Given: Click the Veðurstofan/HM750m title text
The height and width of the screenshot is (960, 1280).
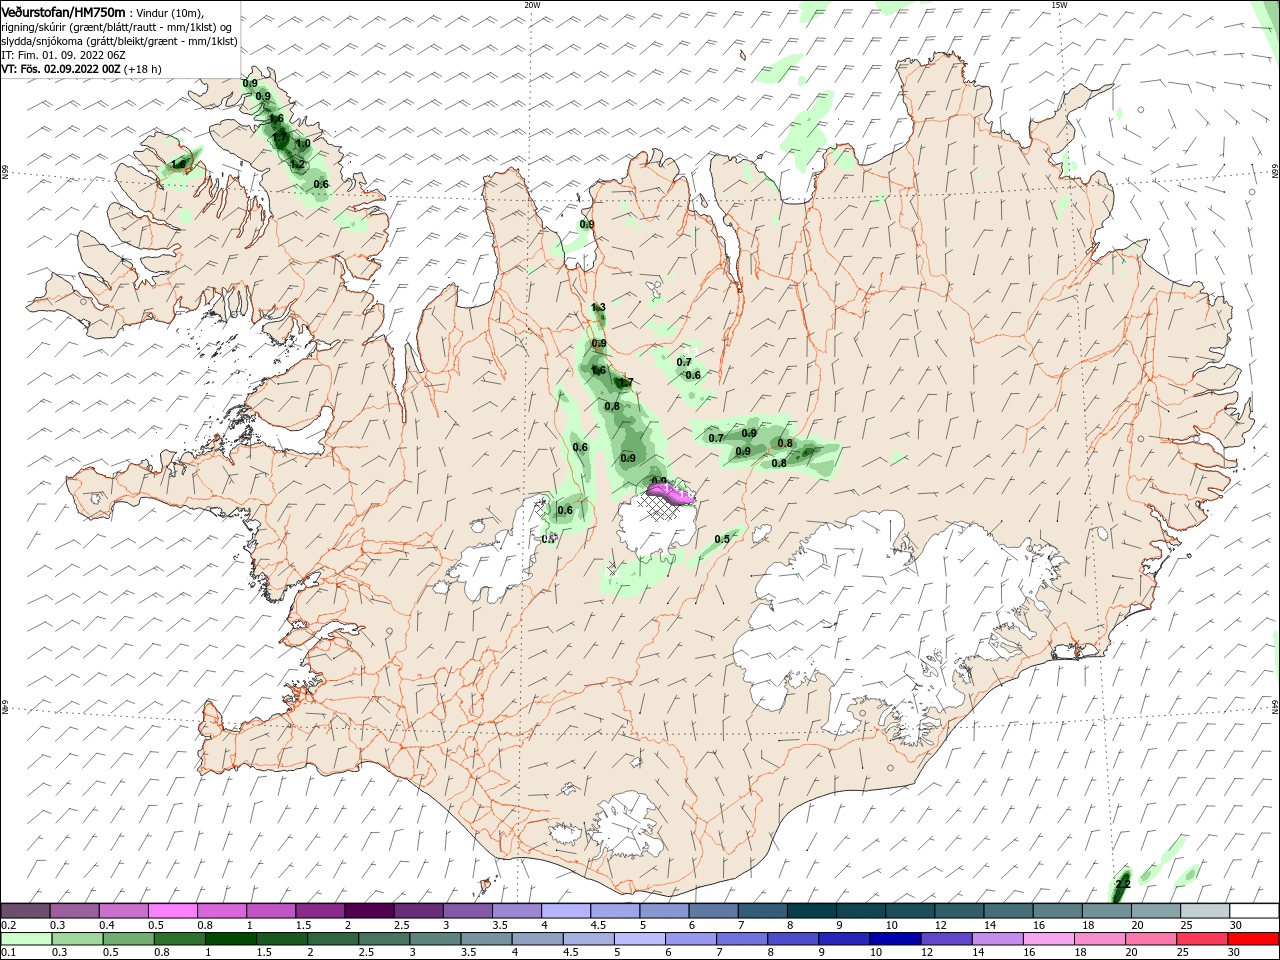Looking at the screenshot, I should (x=63, y=11).
